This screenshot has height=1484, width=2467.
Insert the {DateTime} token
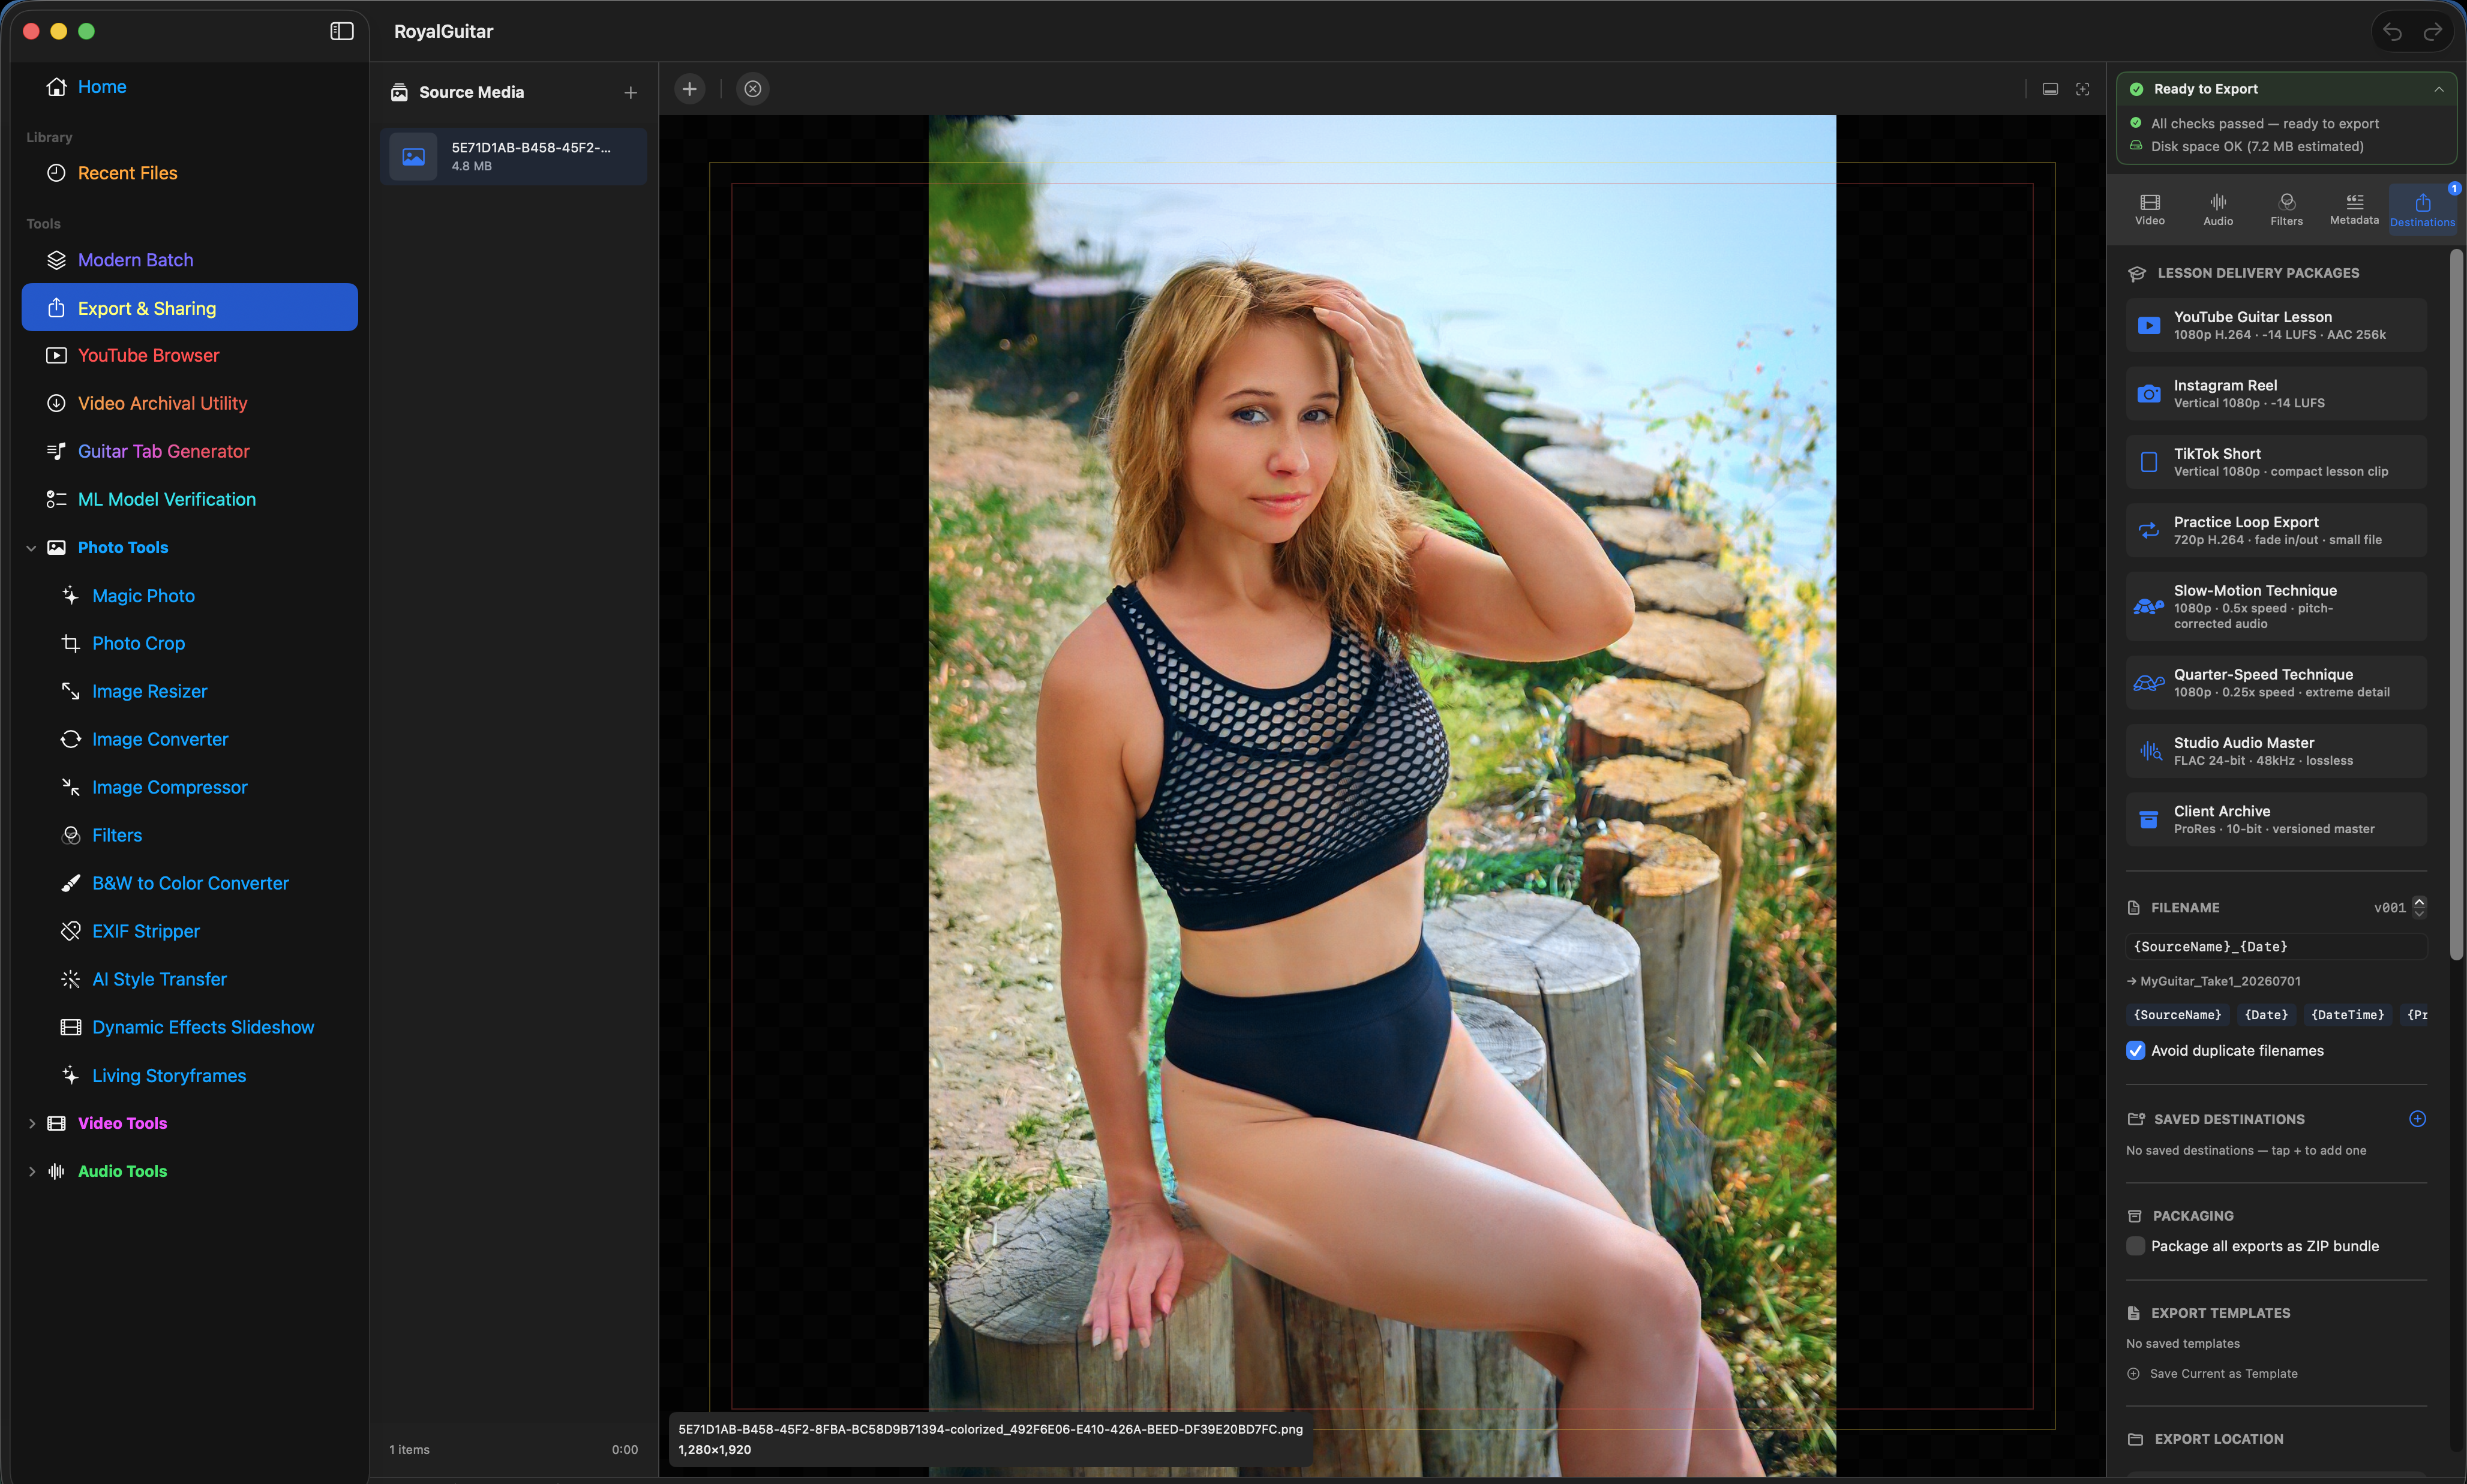coord(2347,1015)
